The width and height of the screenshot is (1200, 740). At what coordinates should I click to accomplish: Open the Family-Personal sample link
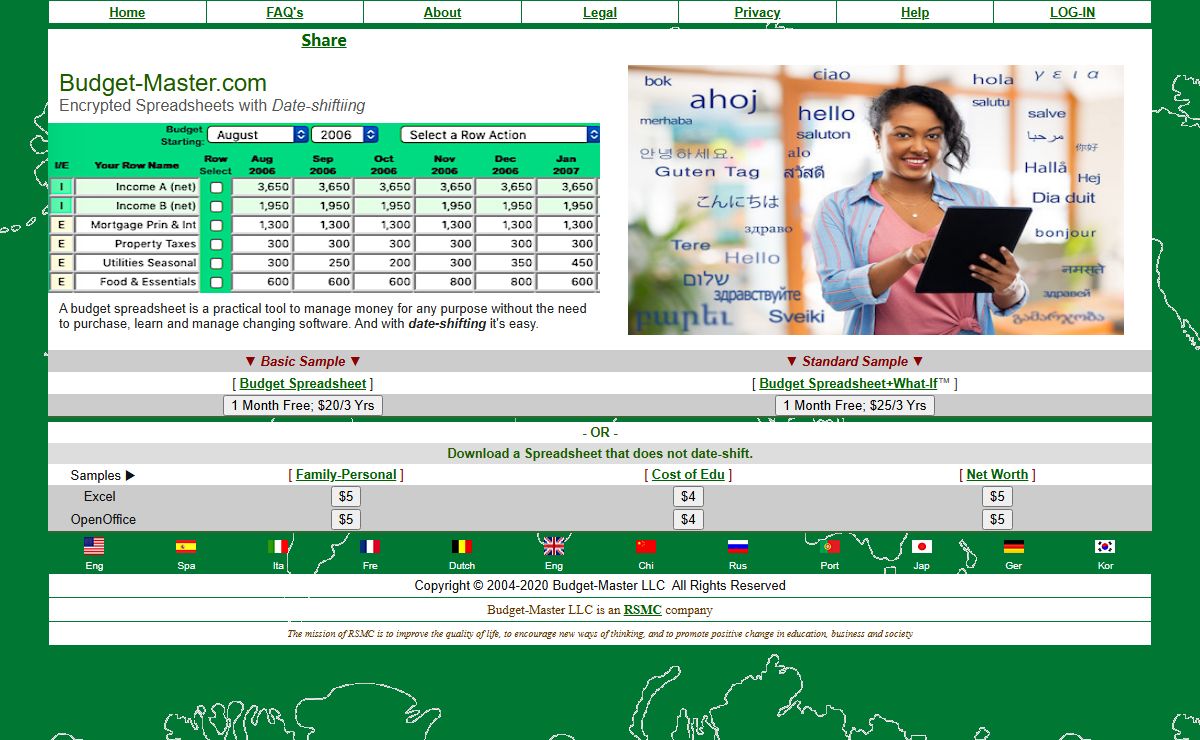tap(346, 474)
